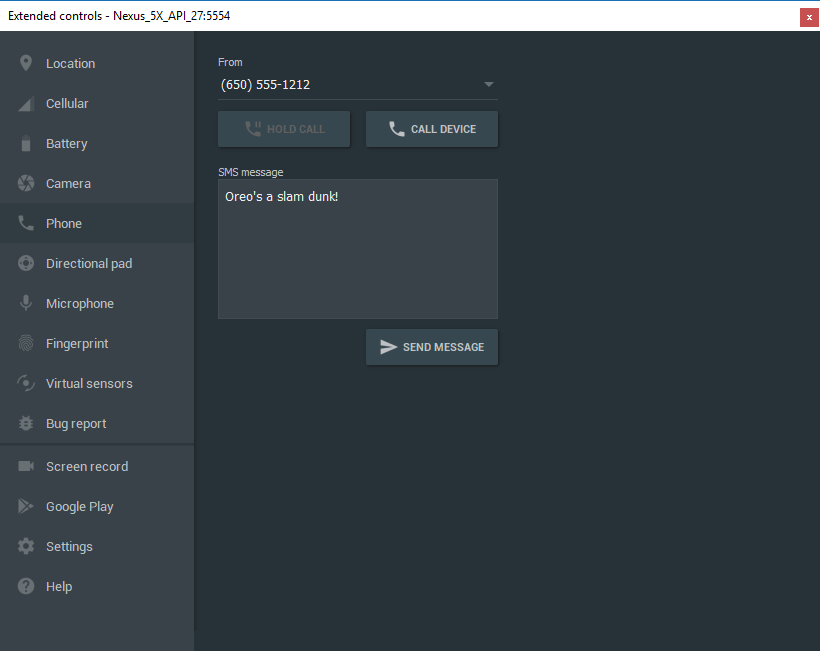Open the Fingerprint section
This screenshot has width=820, height=651.
click(x=97, y=343)
